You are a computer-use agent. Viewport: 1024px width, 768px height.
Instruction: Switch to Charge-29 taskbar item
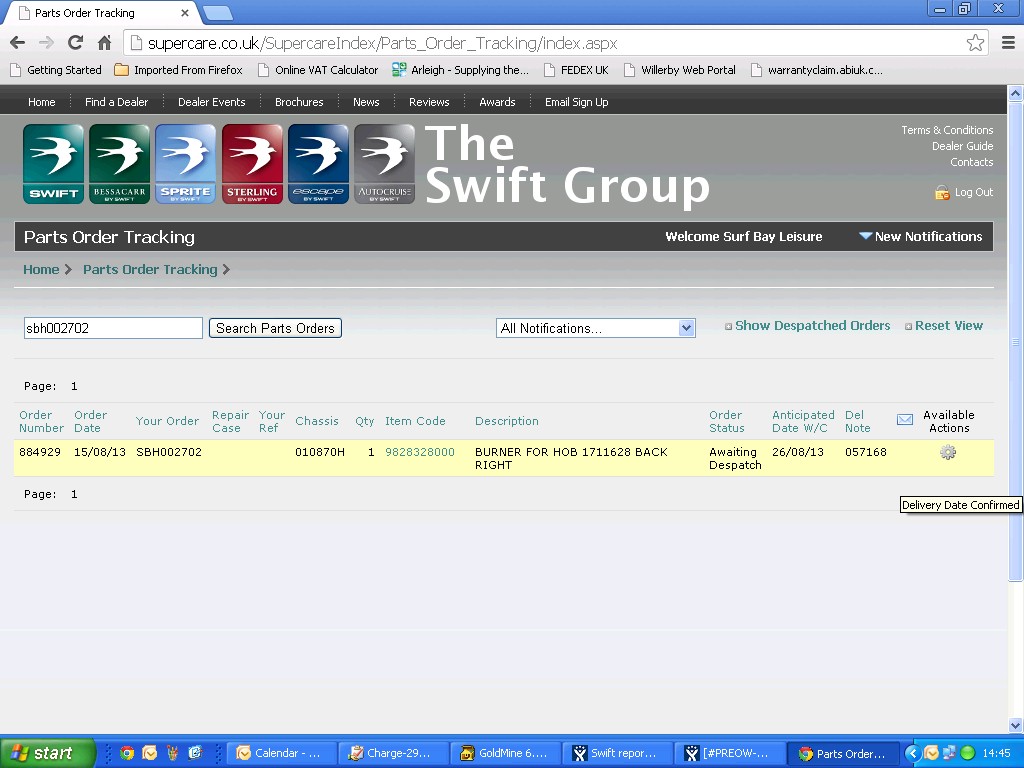(394, 753)
